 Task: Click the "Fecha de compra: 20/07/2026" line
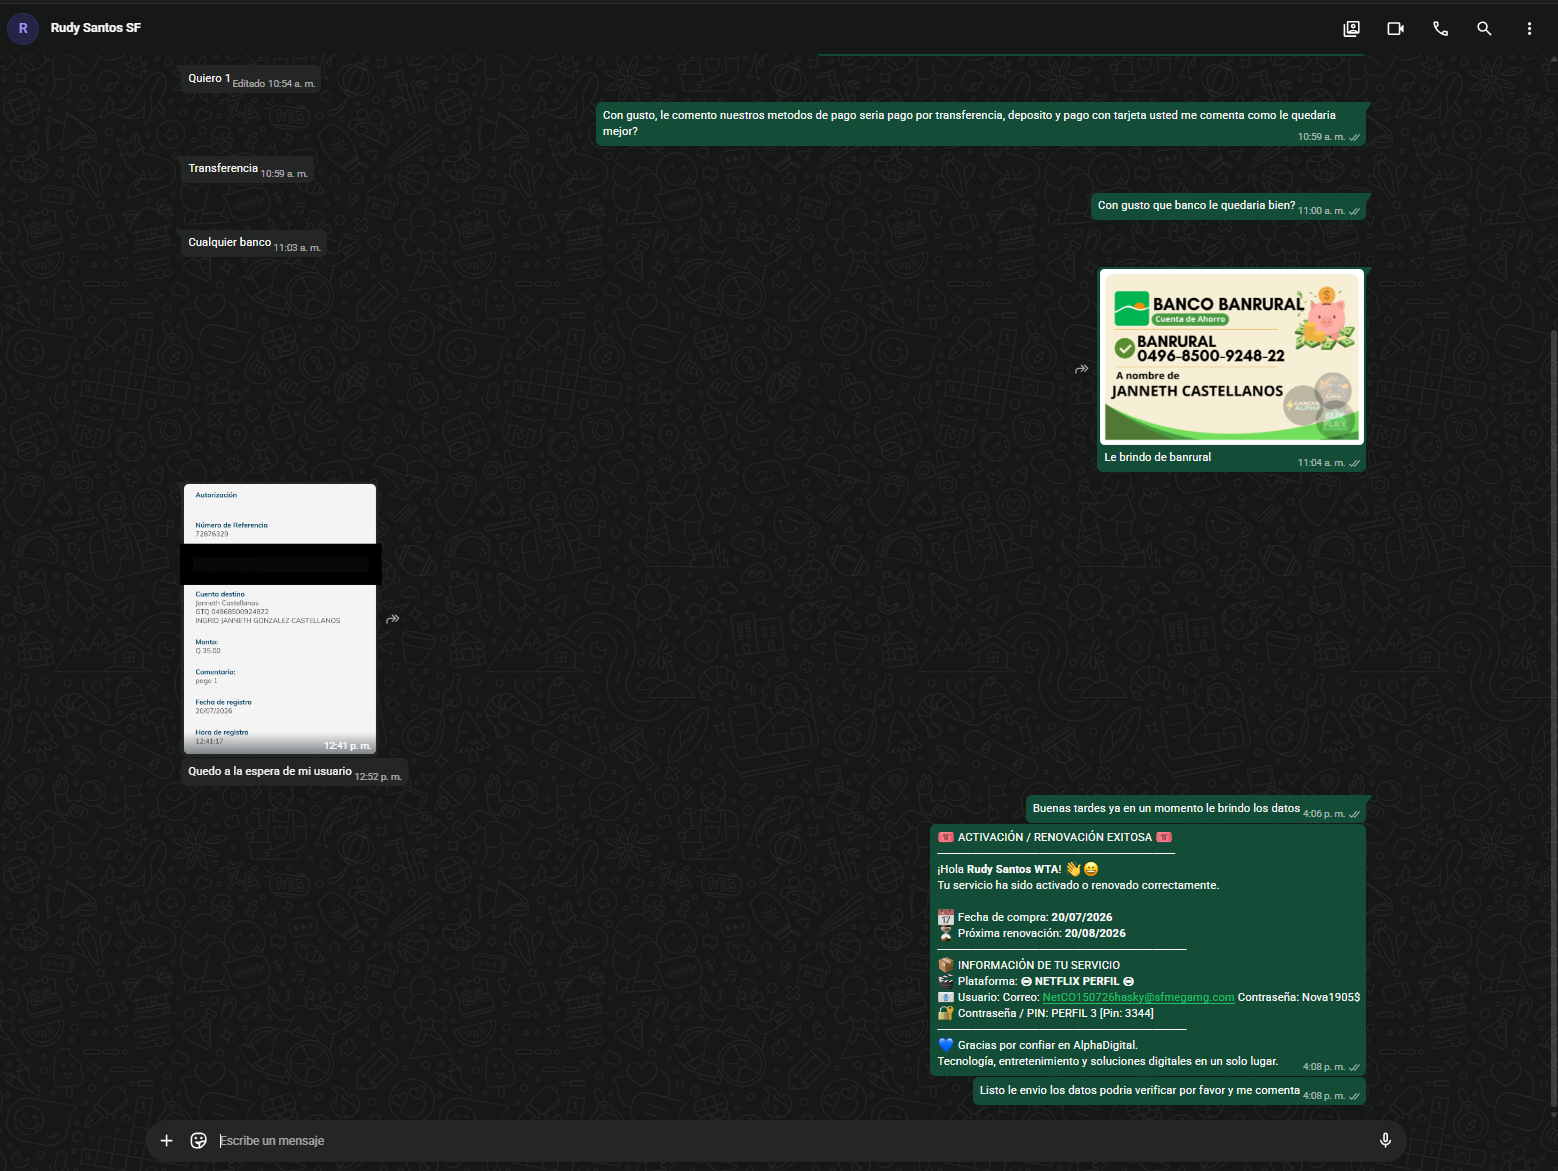click(1025, 917)
